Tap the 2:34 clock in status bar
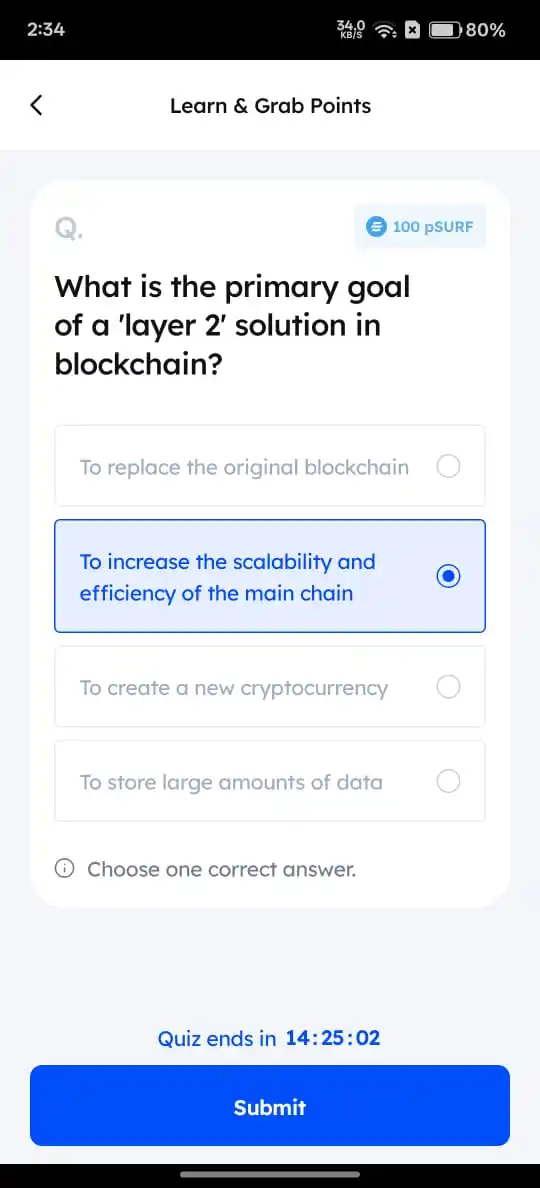Viewport: 540px width, 1188px height. [x=45, y=30]
